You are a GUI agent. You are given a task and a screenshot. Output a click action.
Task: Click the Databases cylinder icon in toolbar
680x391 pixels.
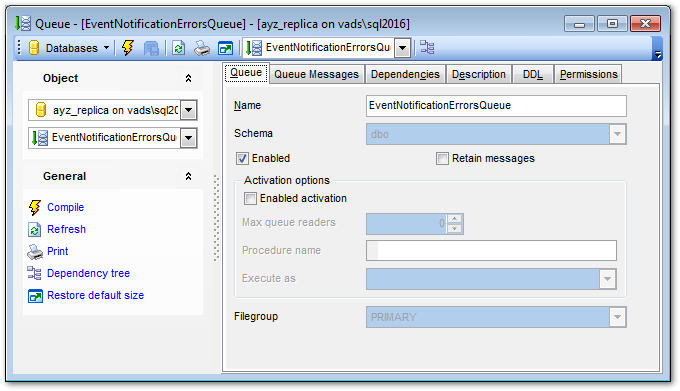click(x=34, y=48)
